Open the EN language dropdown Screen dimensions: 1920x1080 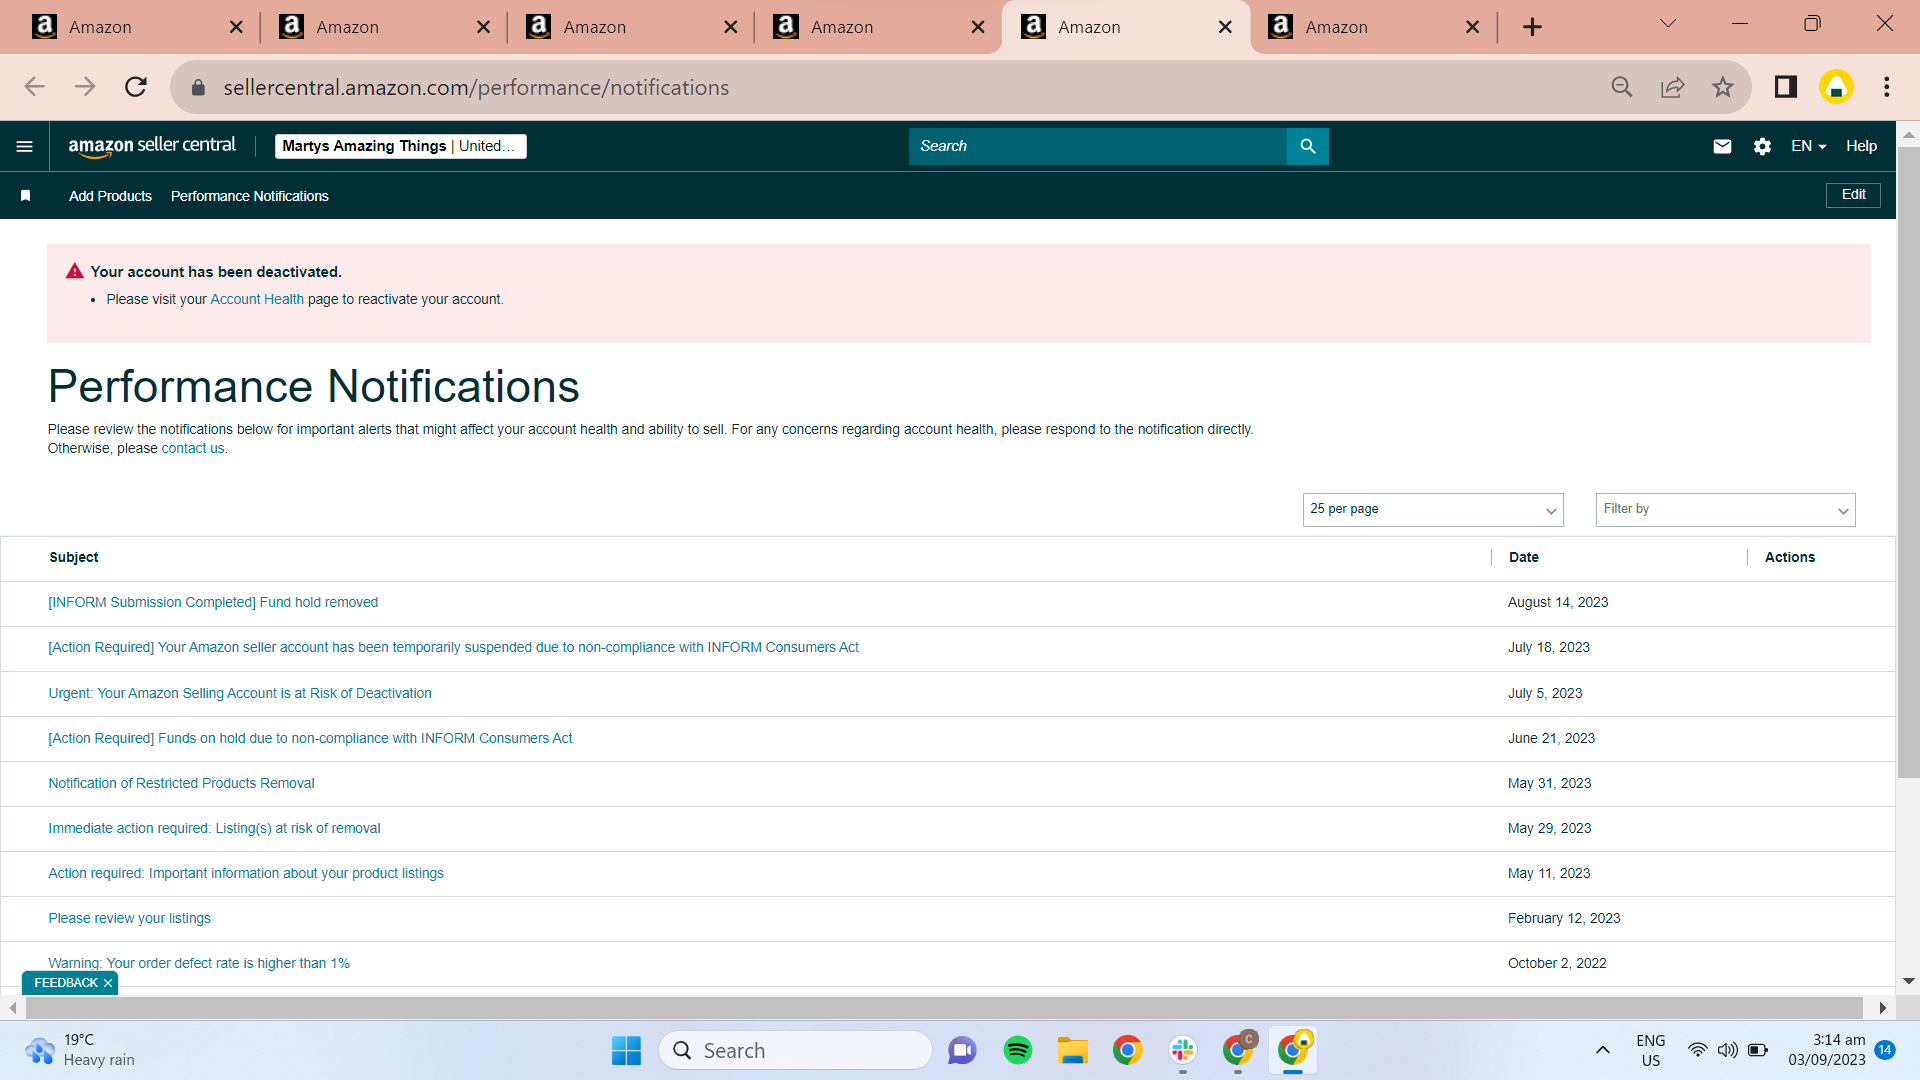[x=1809, y=146]
